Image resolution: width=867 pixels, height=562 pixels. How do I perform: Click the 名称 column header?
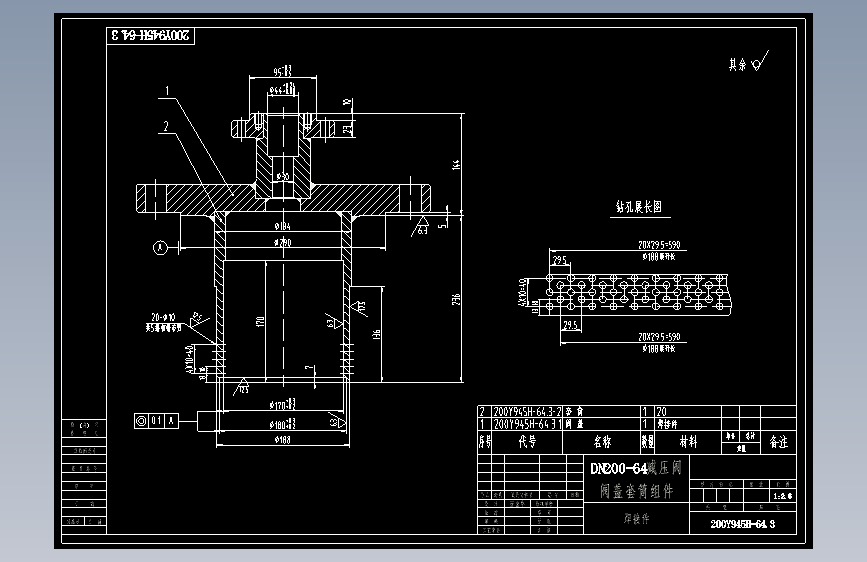point(602,442)
